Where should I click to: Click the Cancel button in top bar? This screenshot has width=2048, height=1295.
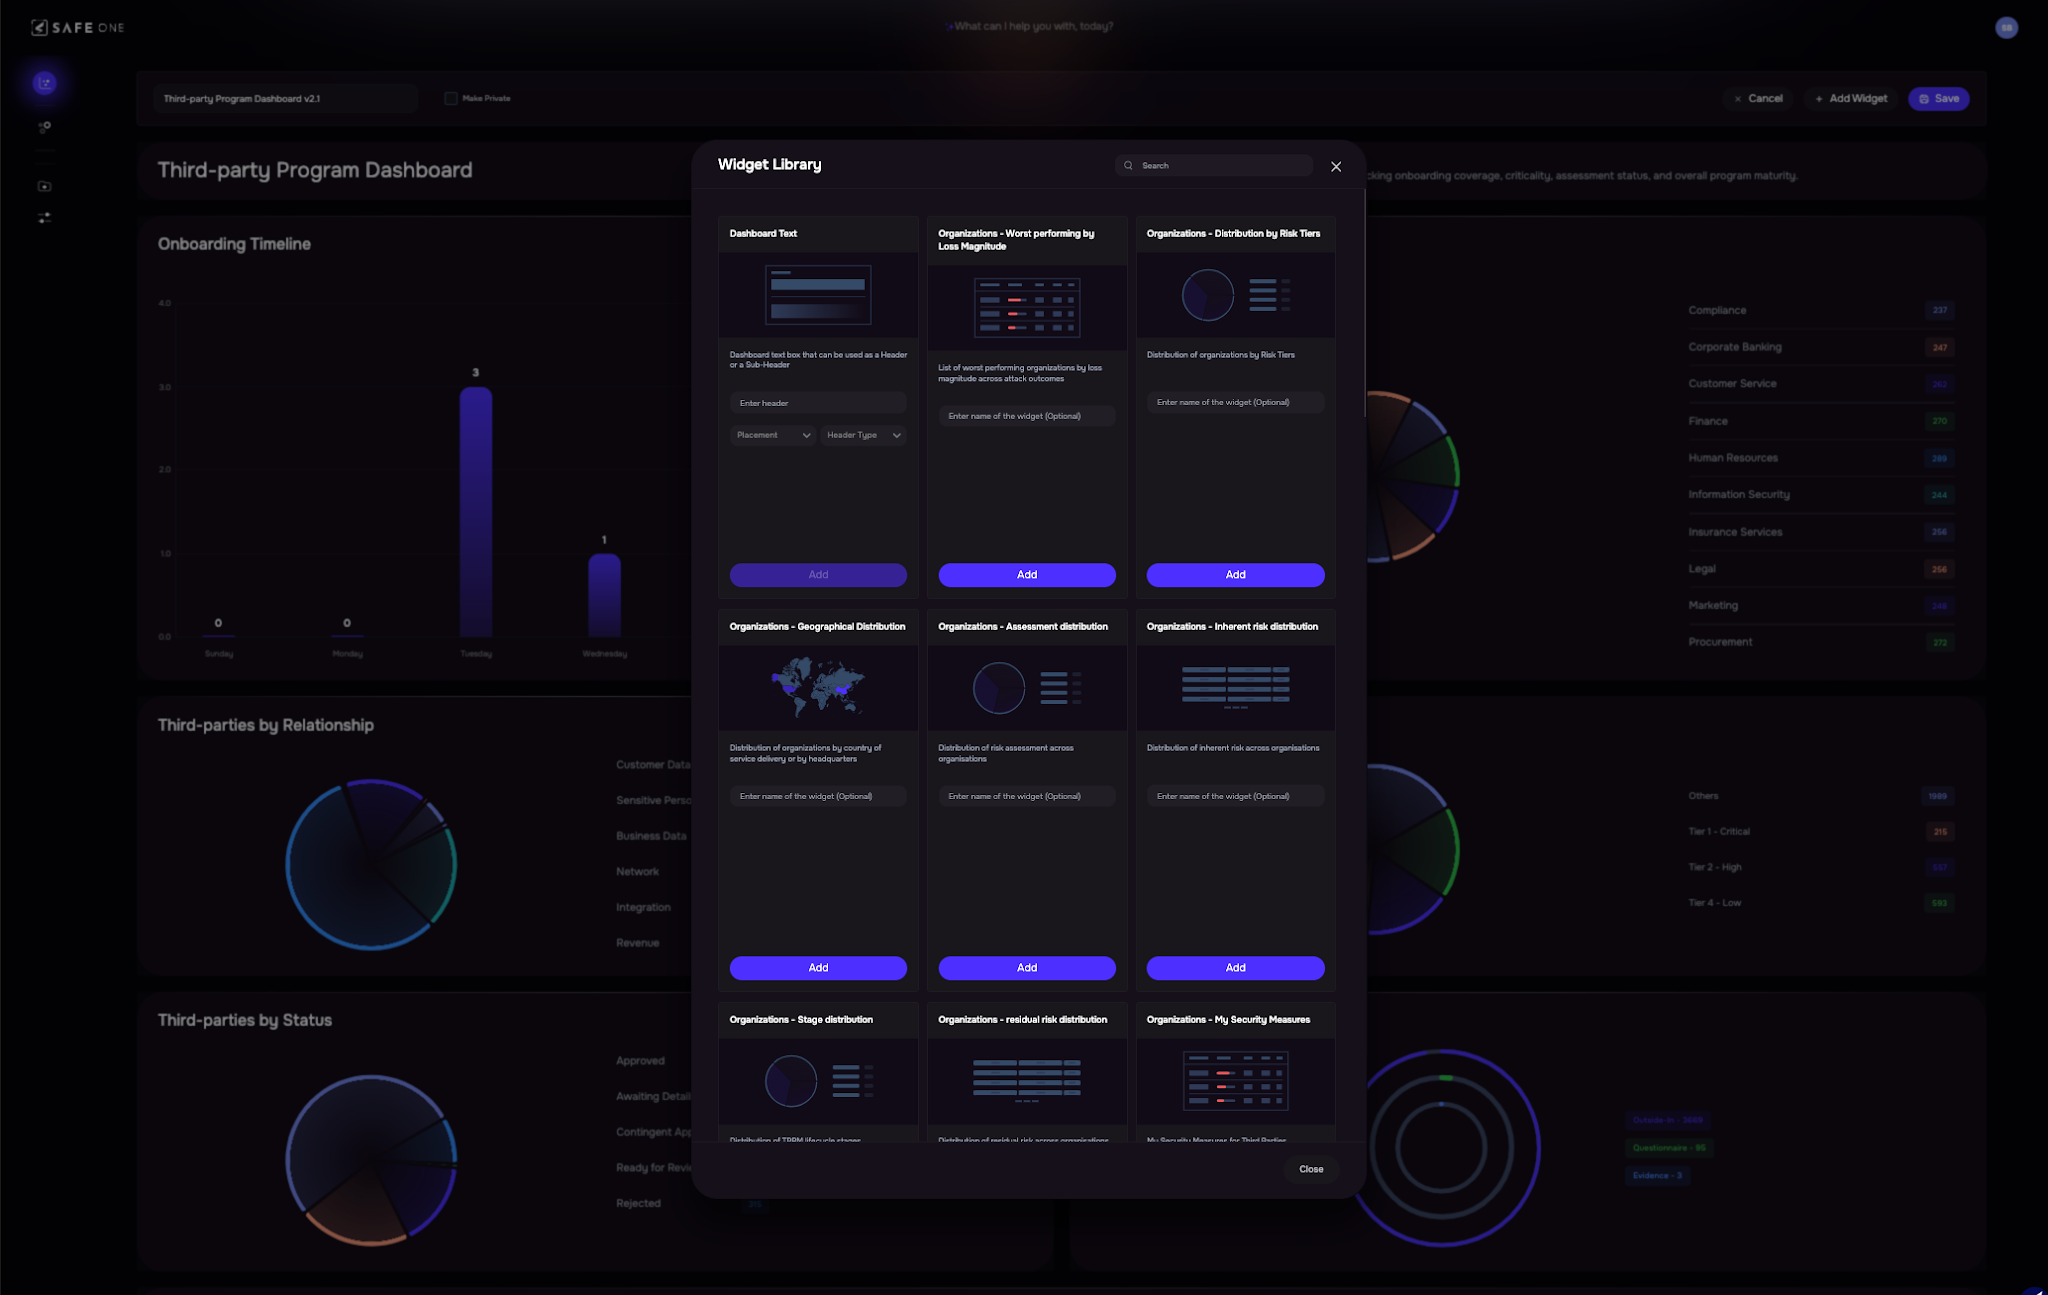(x=1757, y=99)
